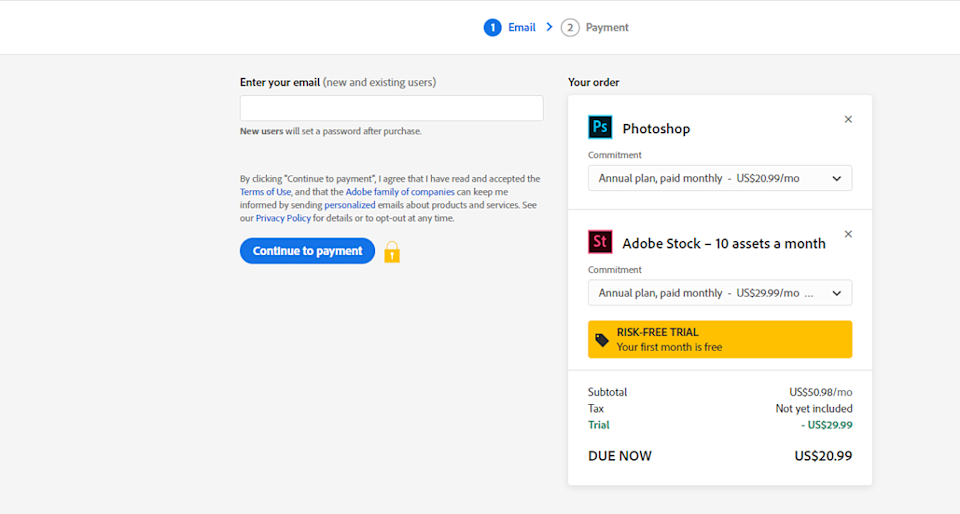Click the step 1 circle icon
Image resolution: width=960 pixels, height=514 pixels.
(x=492, y=28)
